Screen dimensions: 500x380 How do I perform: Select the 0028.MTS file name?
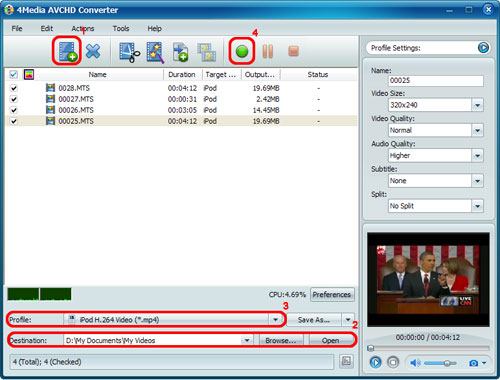pyautogui.click(x=74, y=88)
